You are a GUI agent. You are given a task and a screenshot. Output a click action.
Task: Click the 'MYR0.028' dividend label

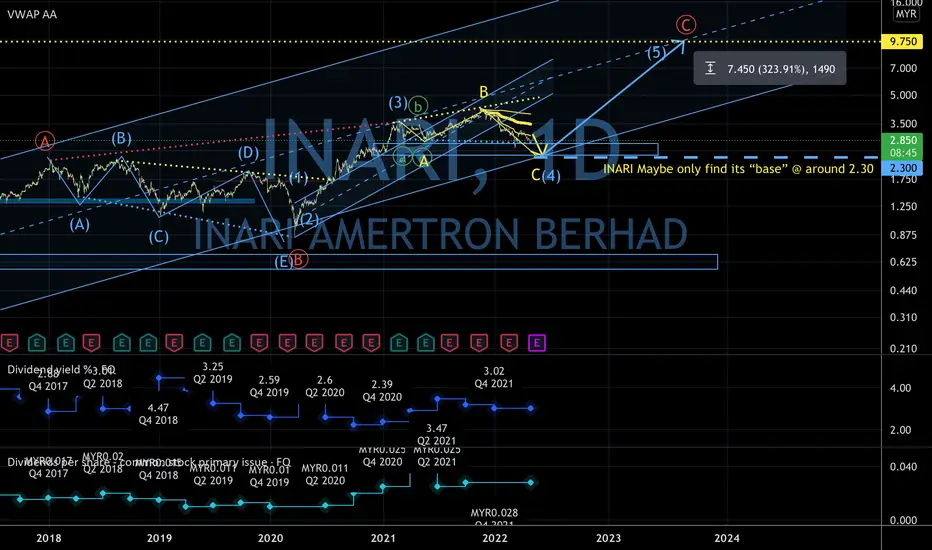tap(494, 513)
